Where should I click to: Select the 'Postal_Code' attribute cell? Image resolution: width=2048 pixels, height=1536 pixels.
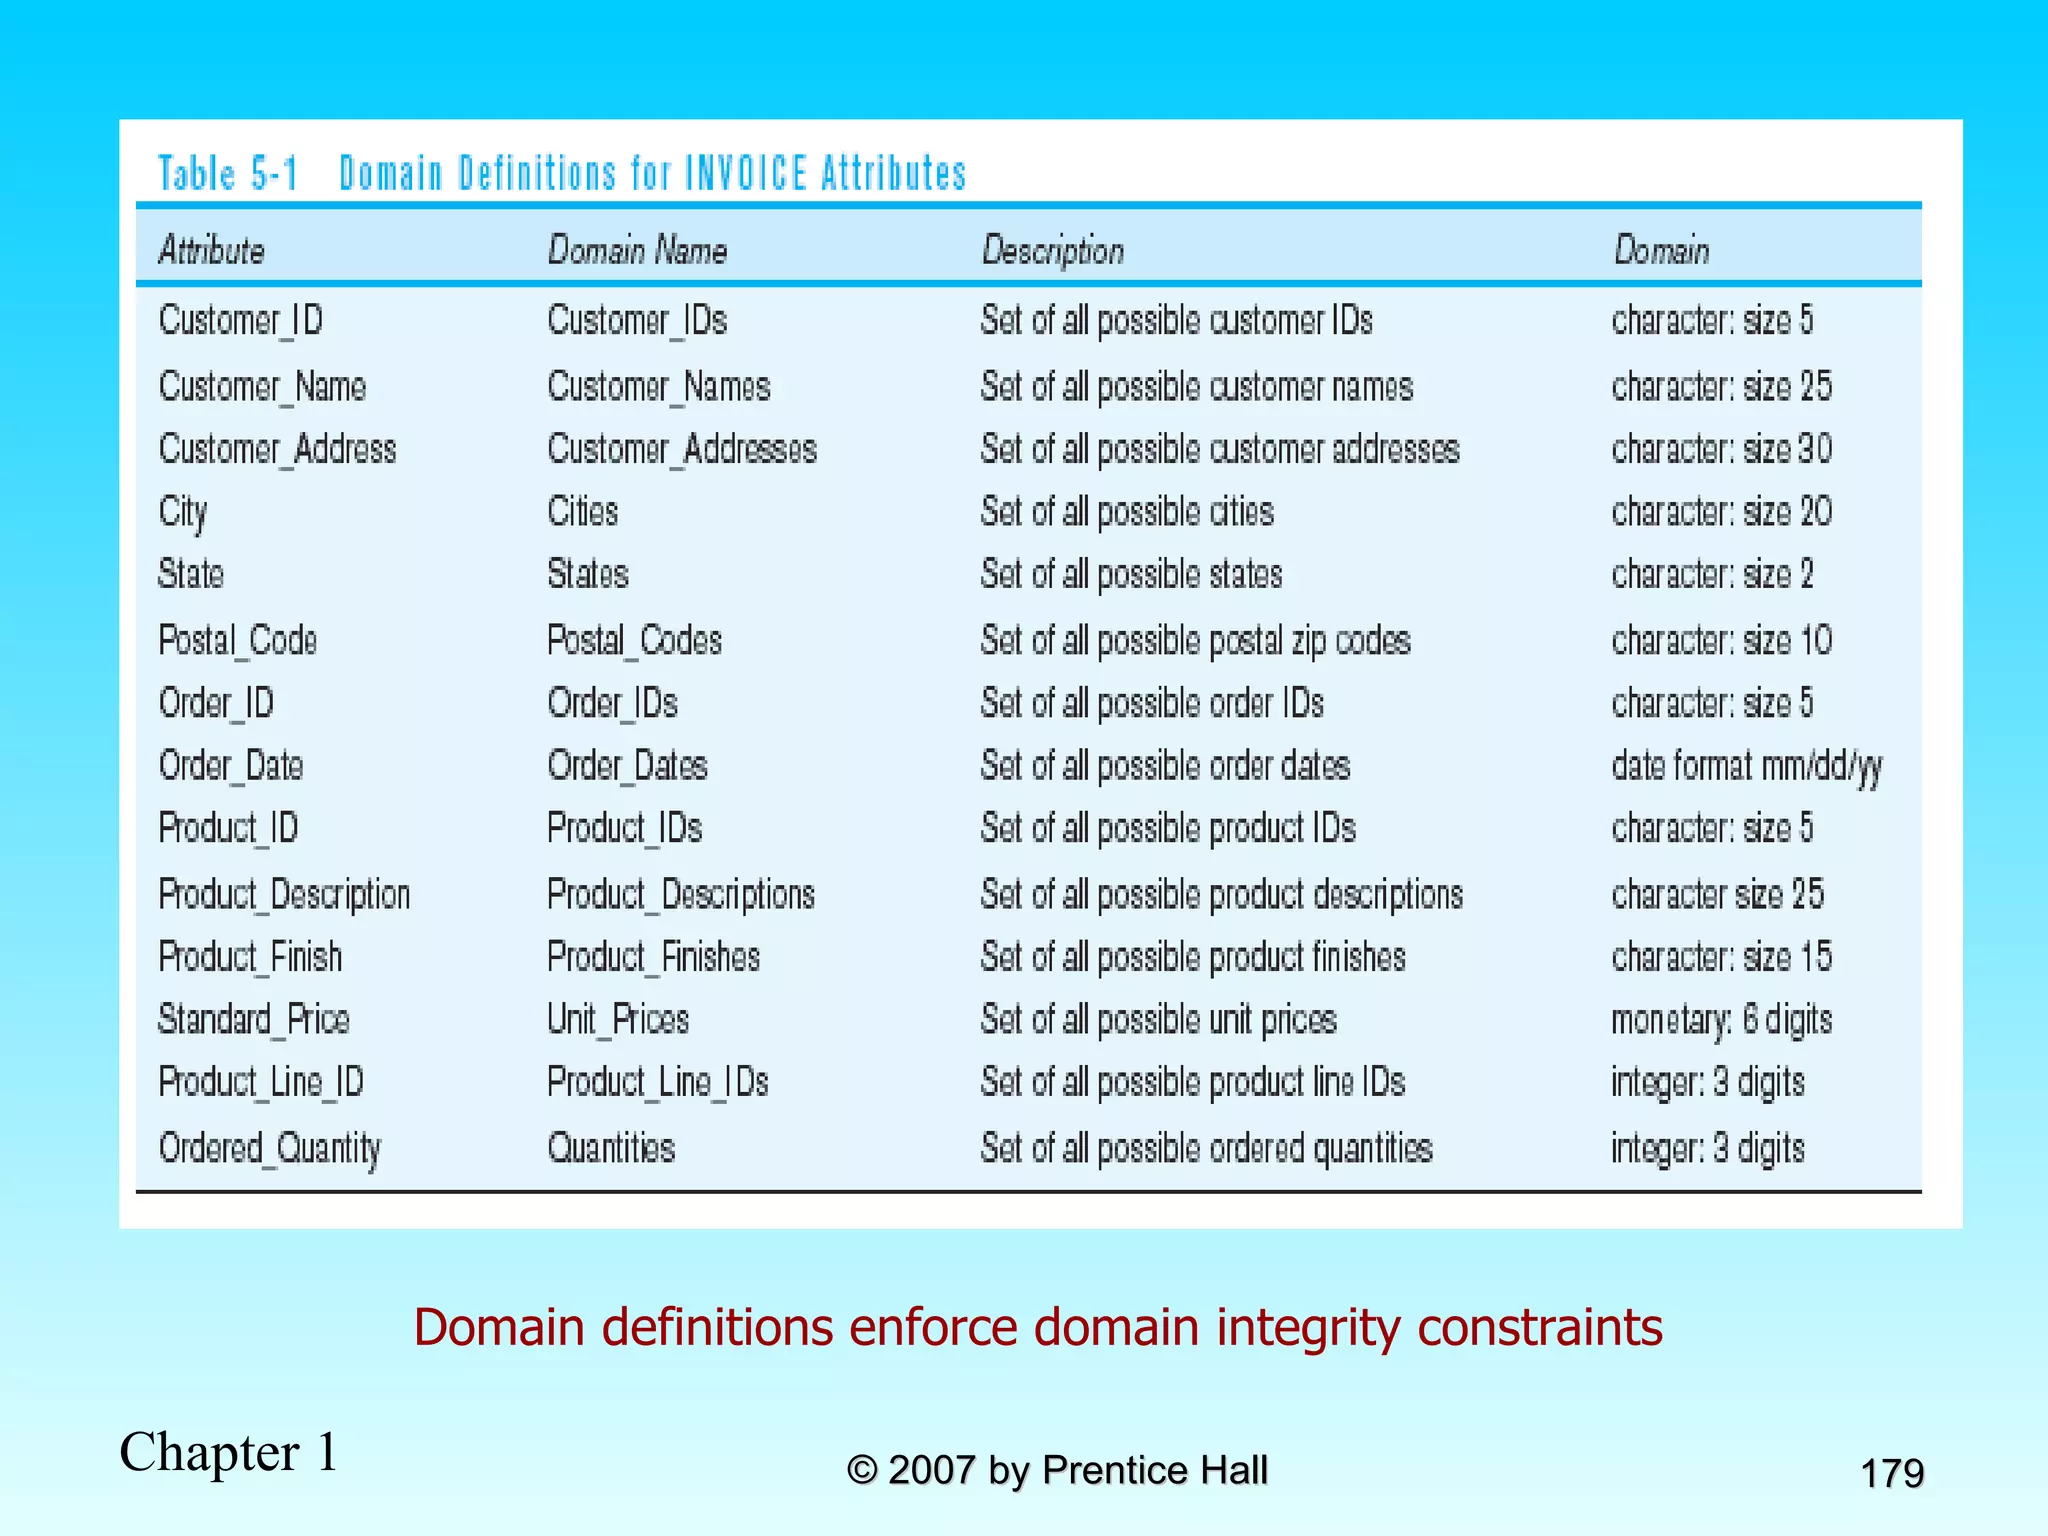pyautogui.click(x=238, y=640)
